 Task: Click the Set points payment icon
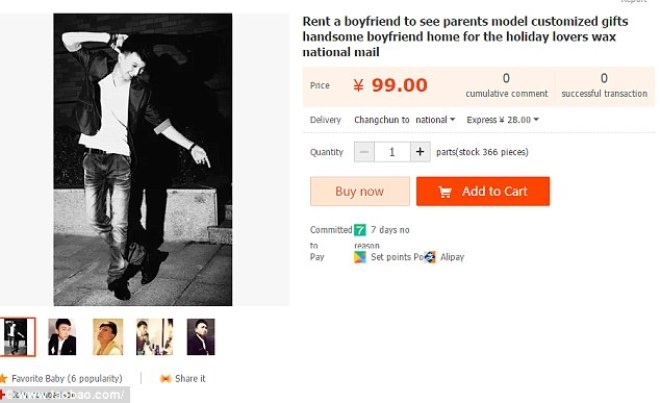[x=360, y=257]
